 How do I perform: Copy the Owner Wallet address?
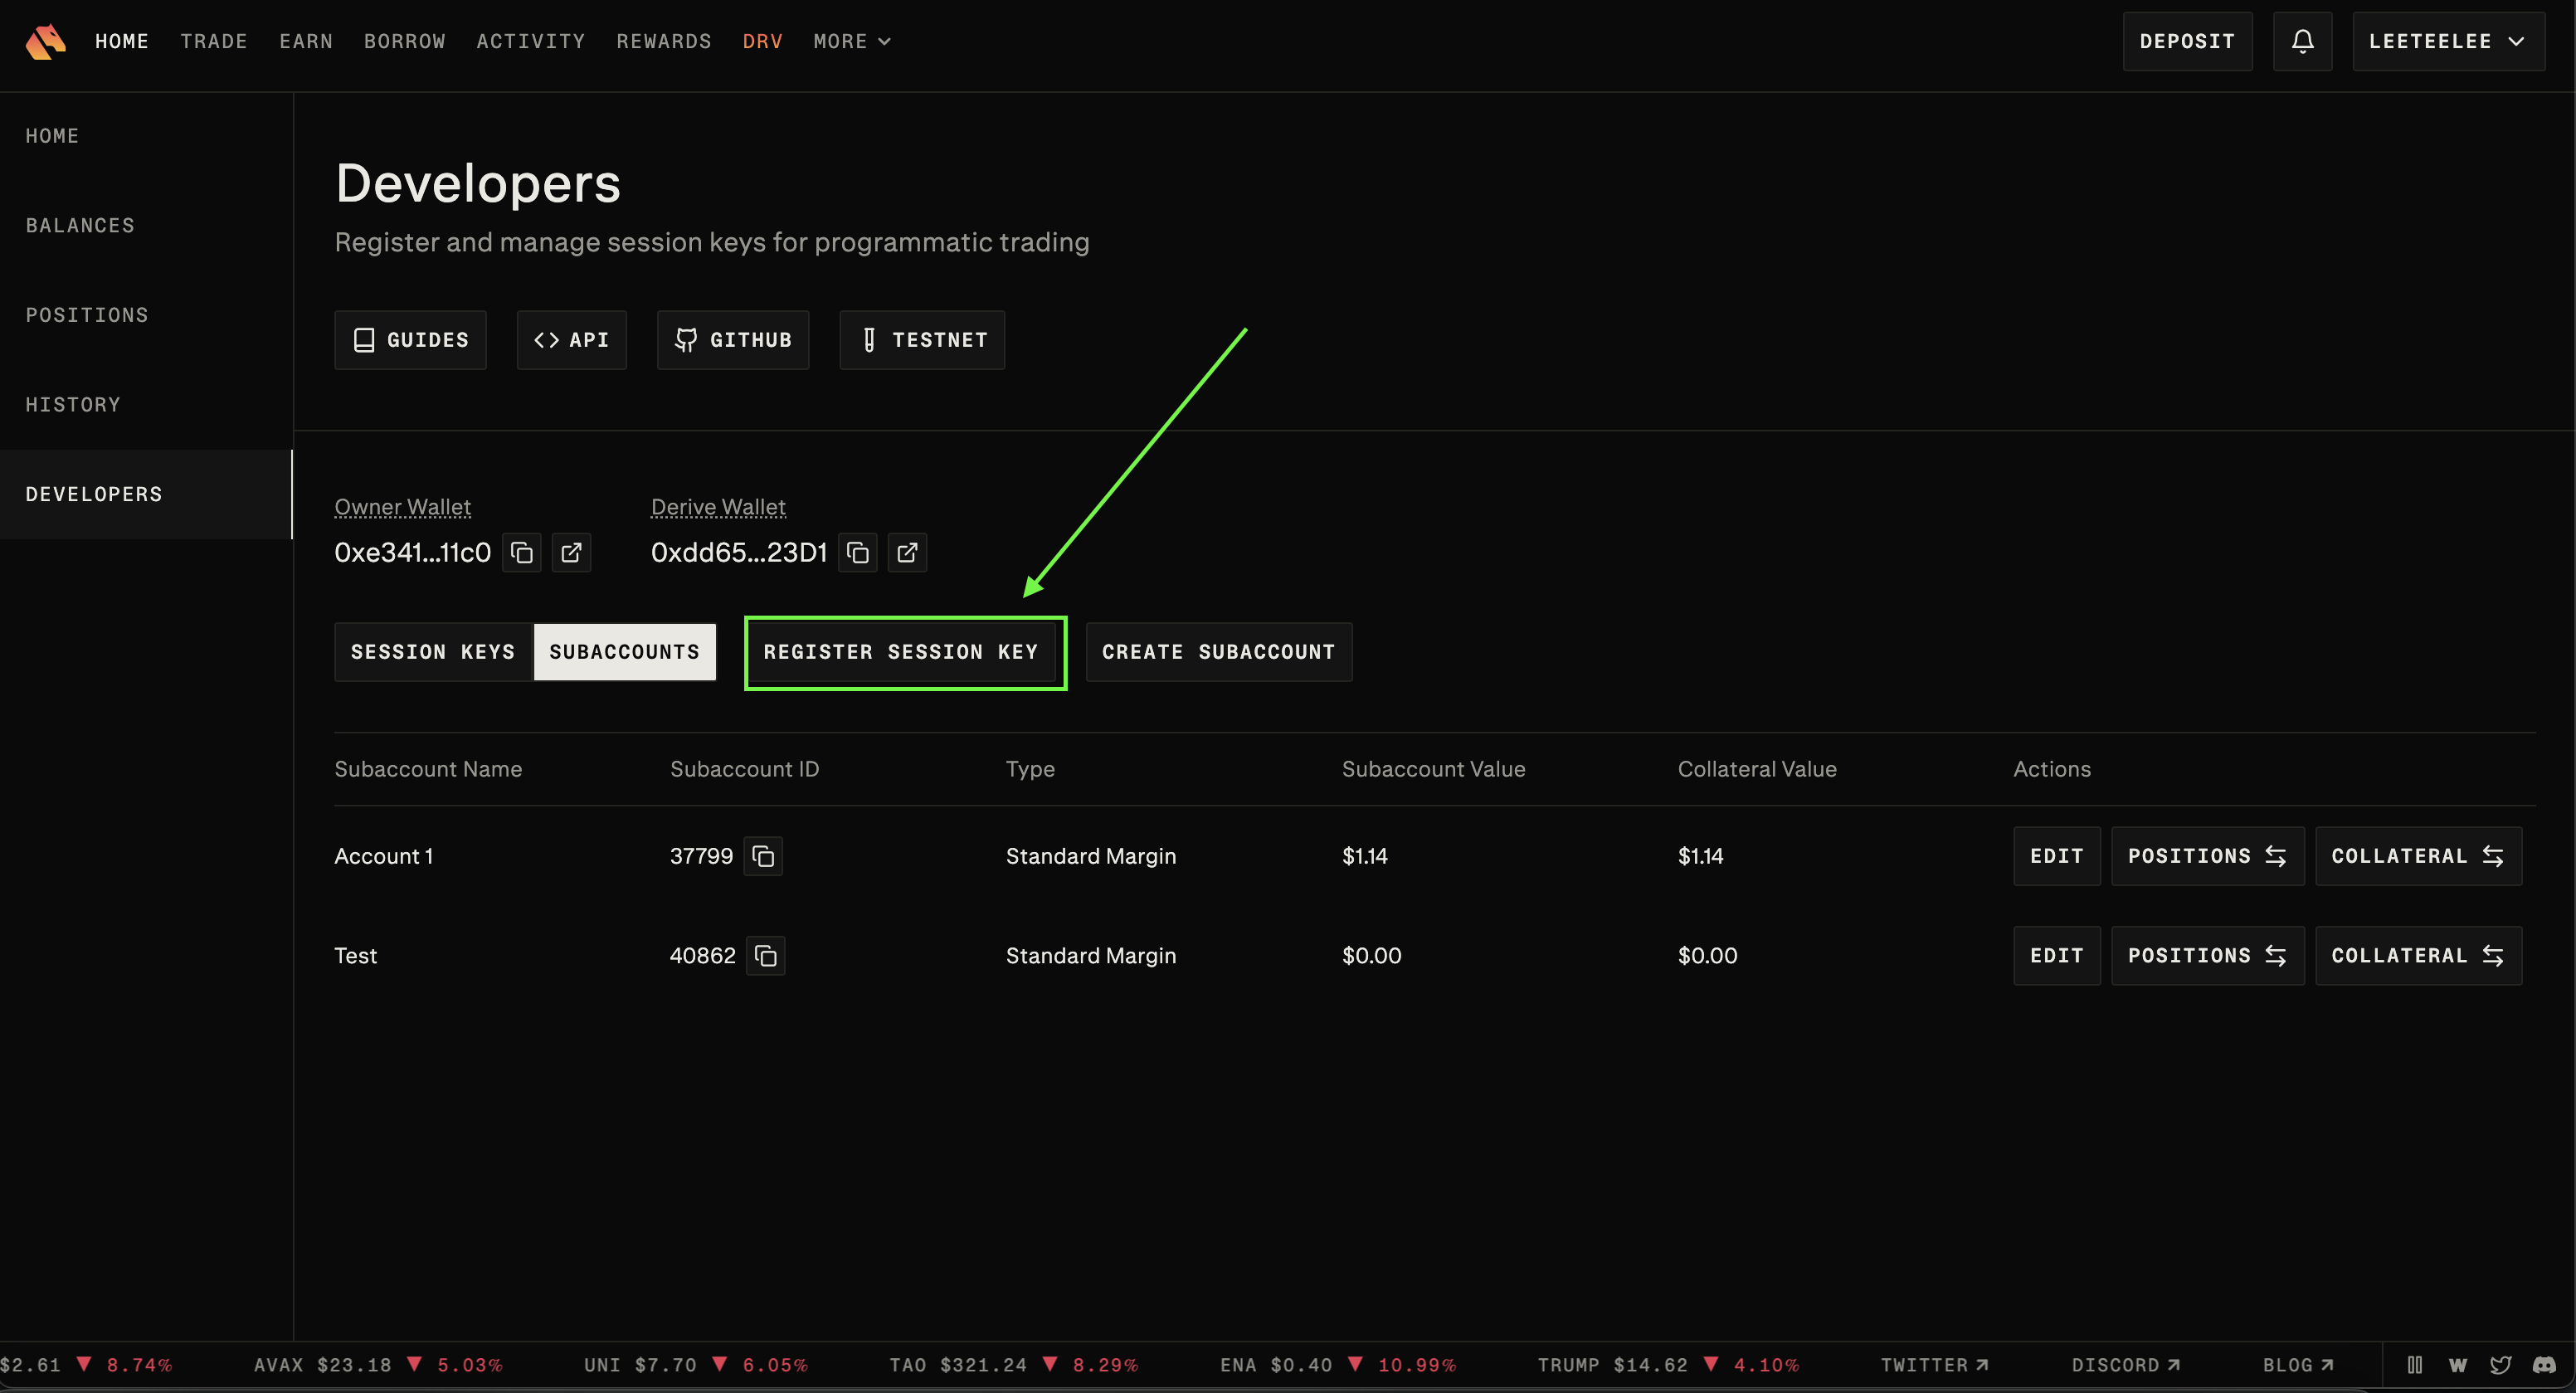[x=521, y=552]
